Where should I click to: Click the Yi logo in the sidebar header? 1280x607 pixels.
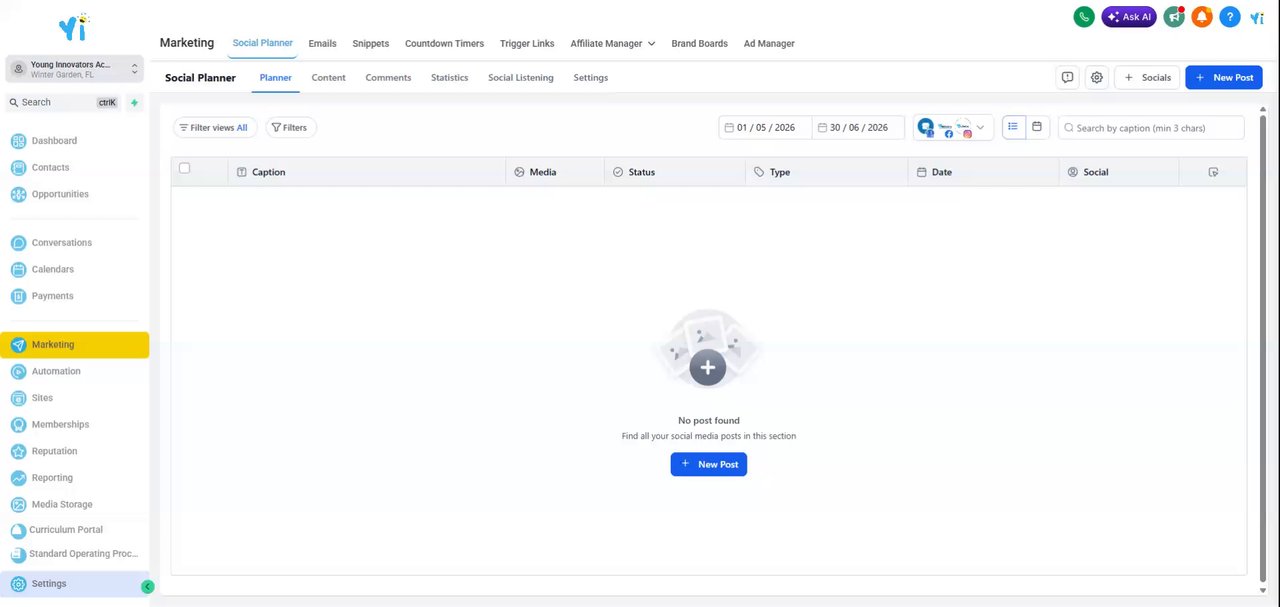tap(74, 26)
